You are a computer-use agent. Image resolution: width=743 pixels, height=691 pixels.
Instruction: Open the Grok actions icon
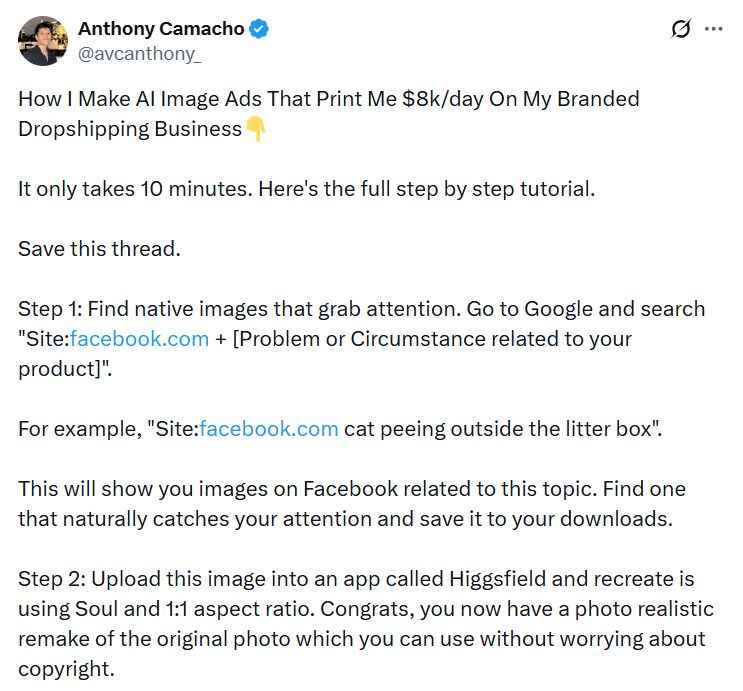point(681,30)
